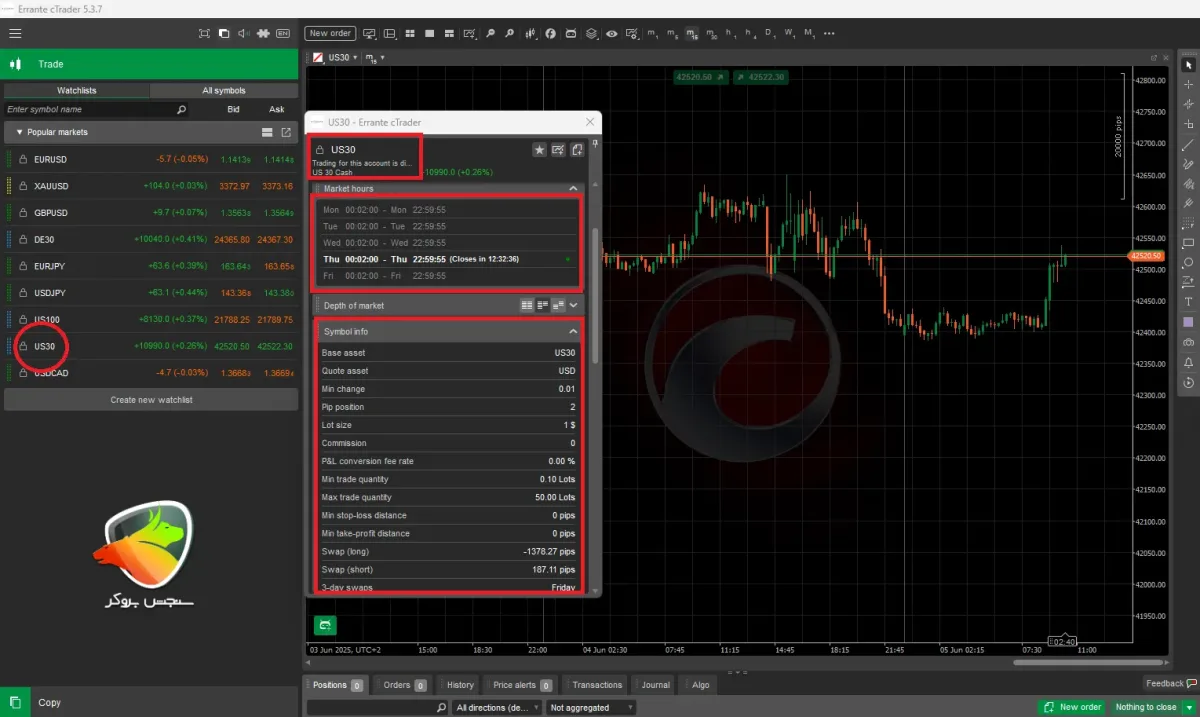This screenshot has width=1200, height=717.
Task: Click the snapshot camera icon in the right toolbar
Action: [1188, 342]
